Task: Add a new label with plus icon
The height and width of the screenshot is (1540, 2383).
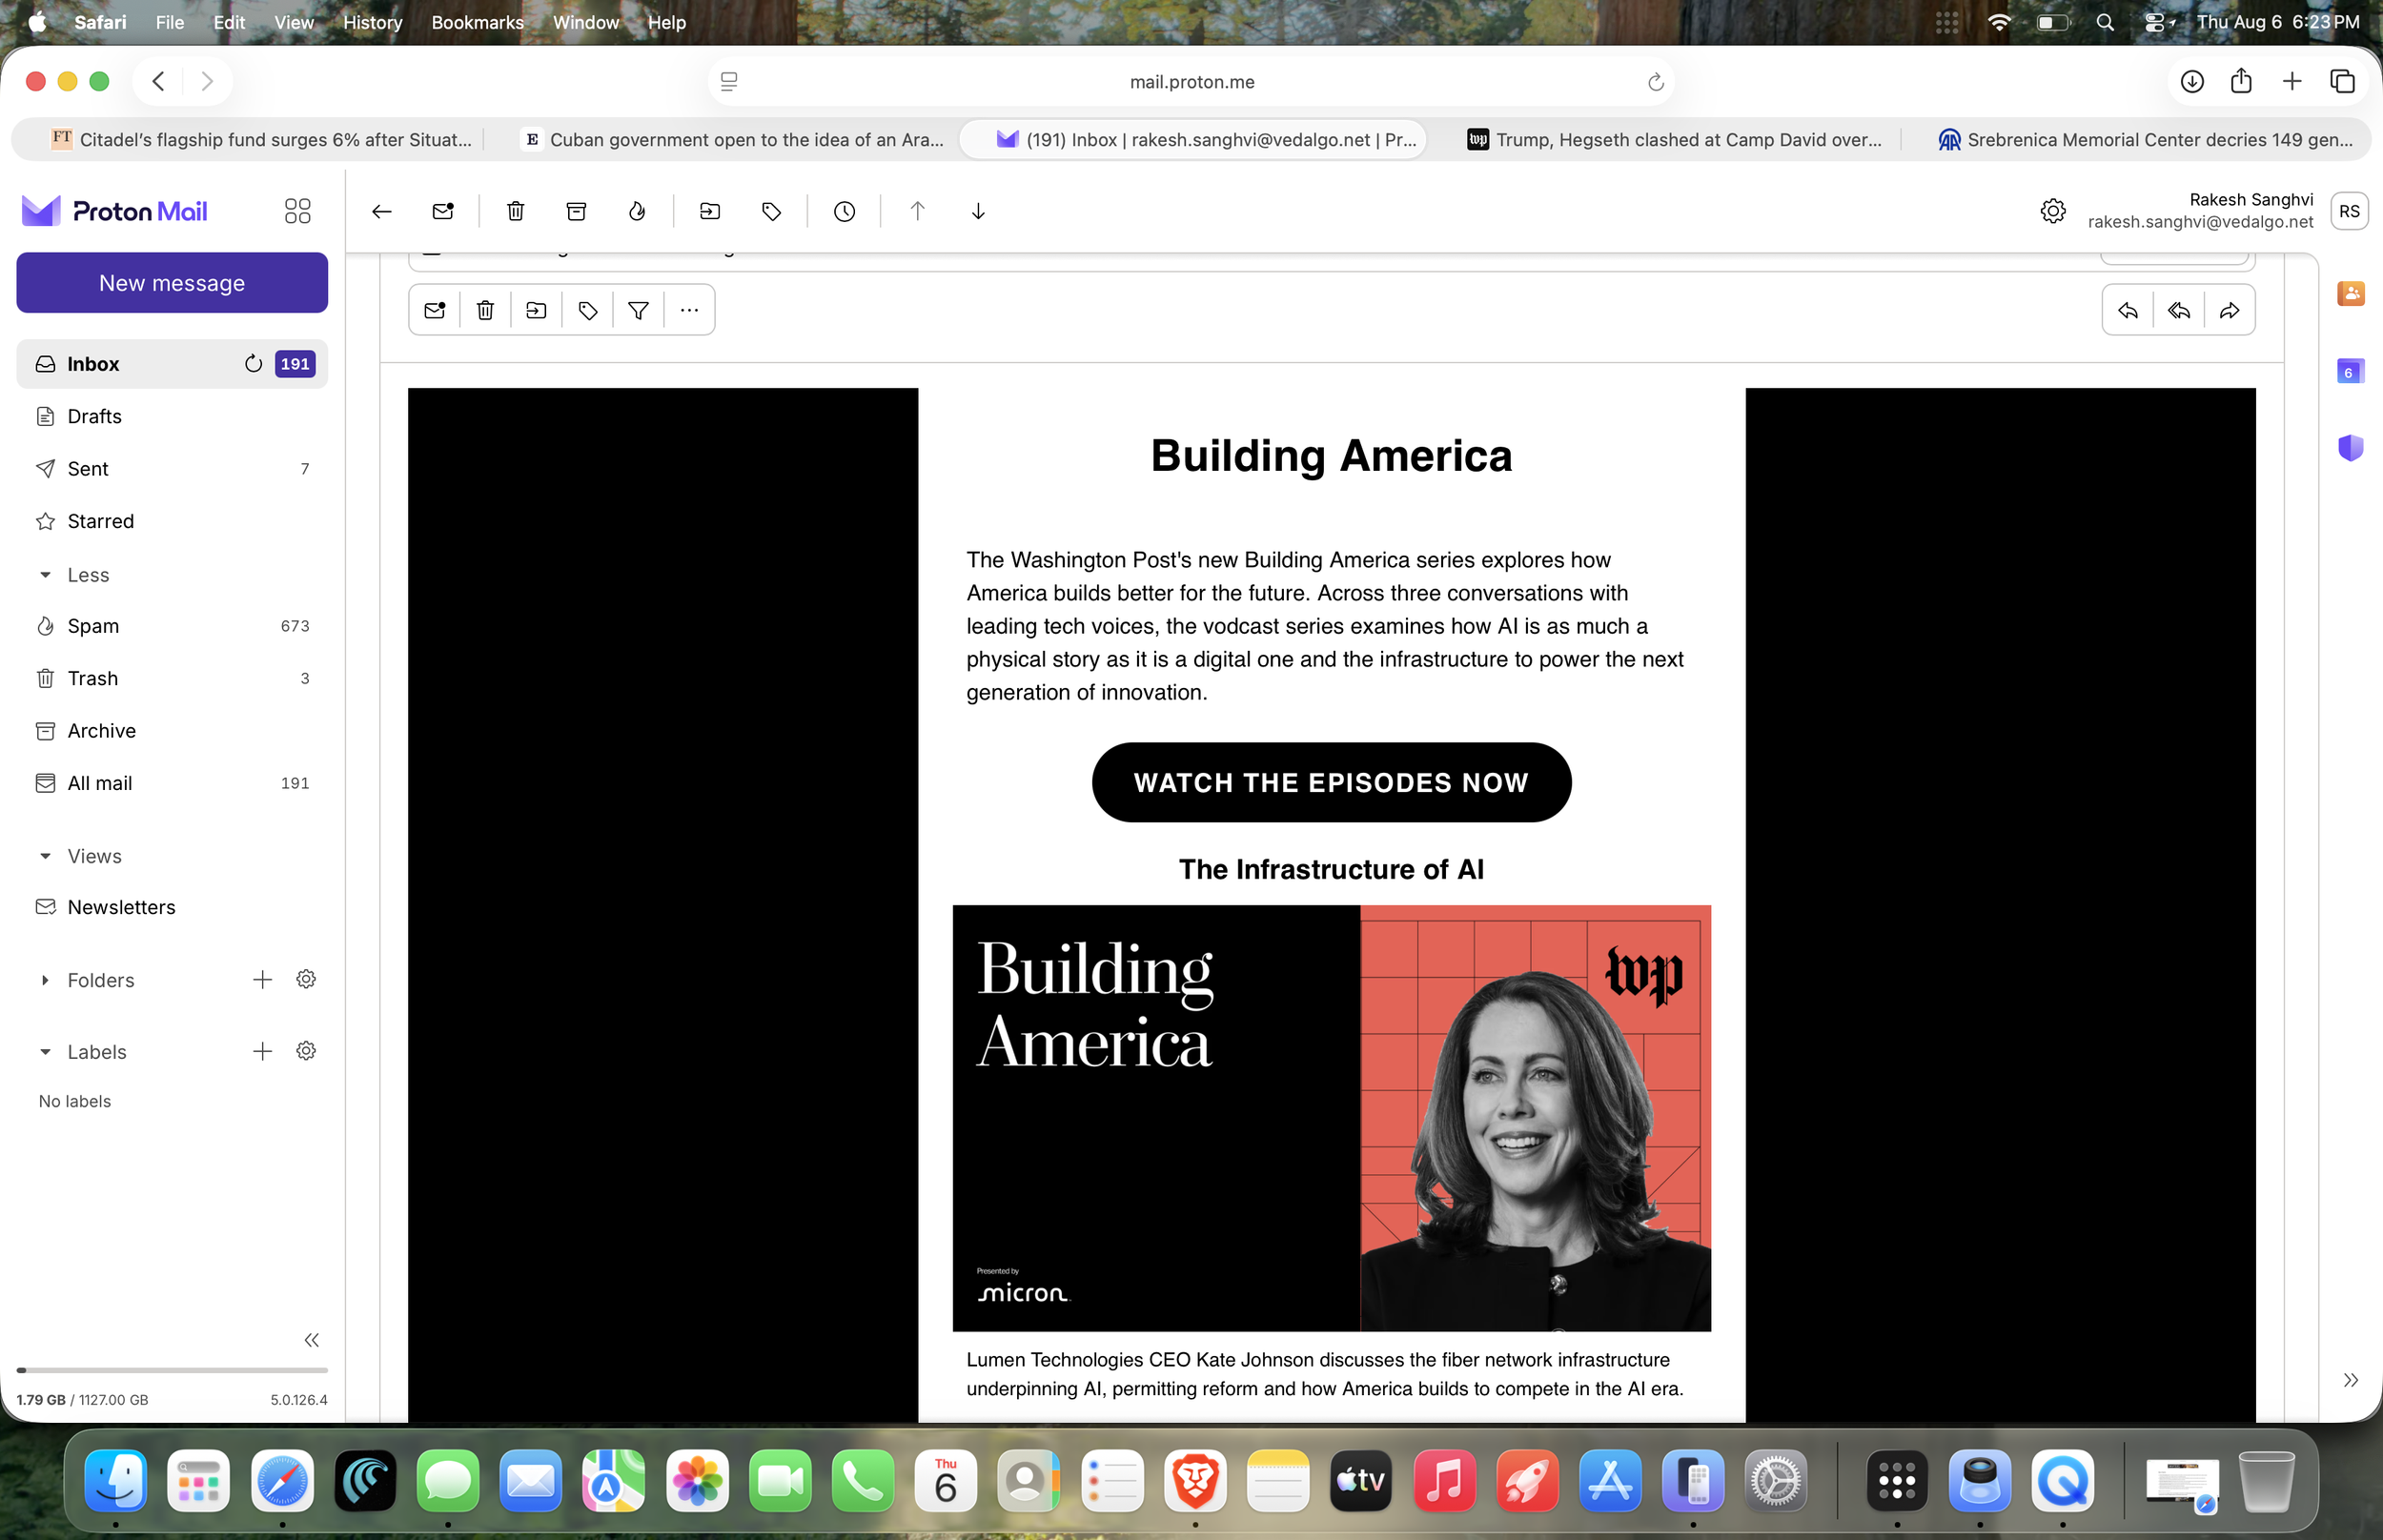Action: (x=262, y=1051)
